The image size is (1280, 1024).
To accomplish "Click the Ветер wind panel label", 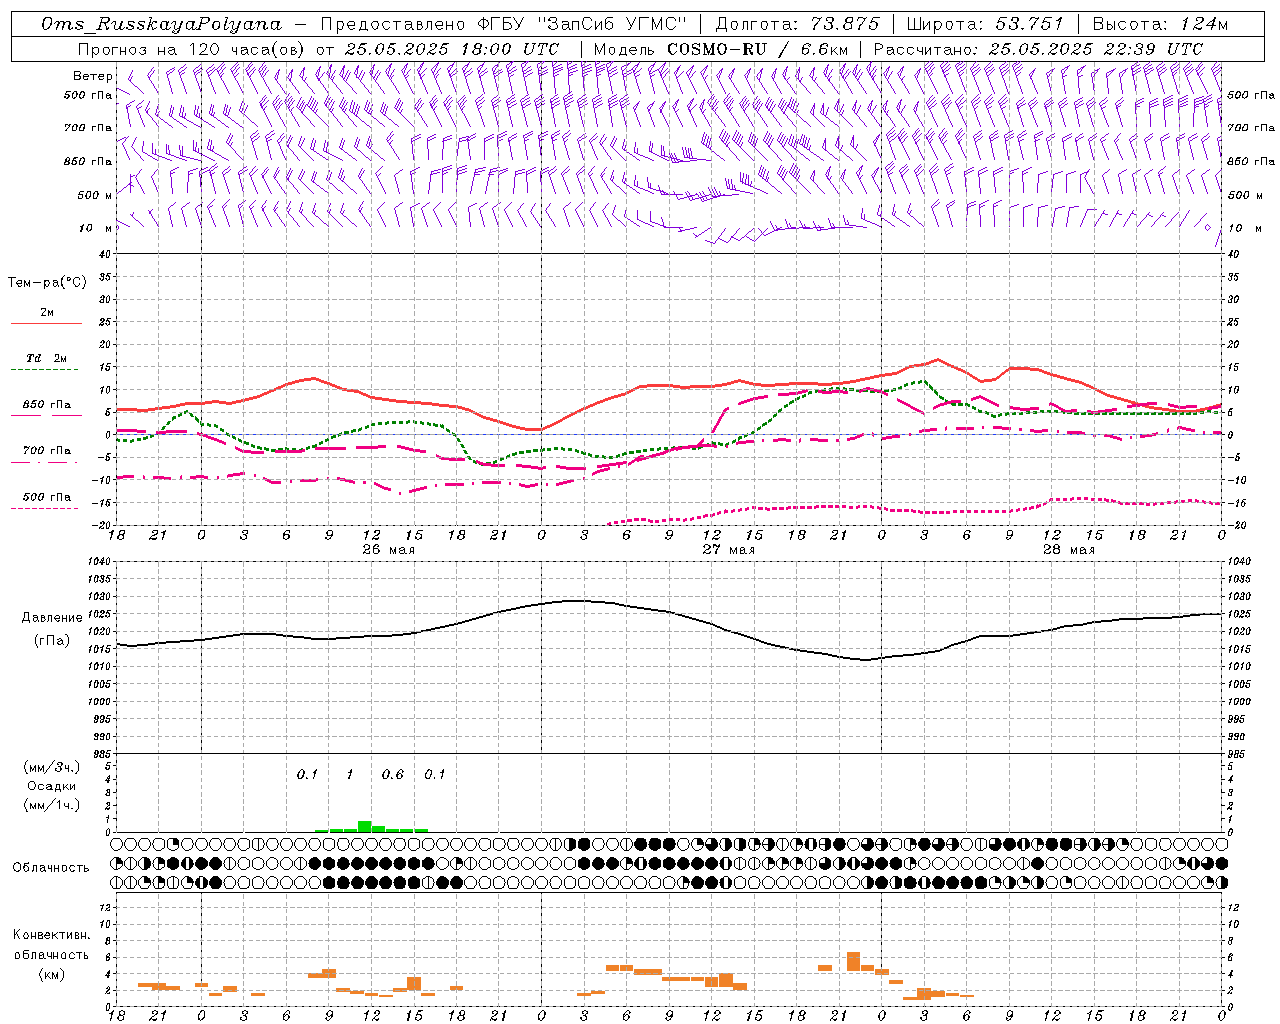I will [92, 76].
